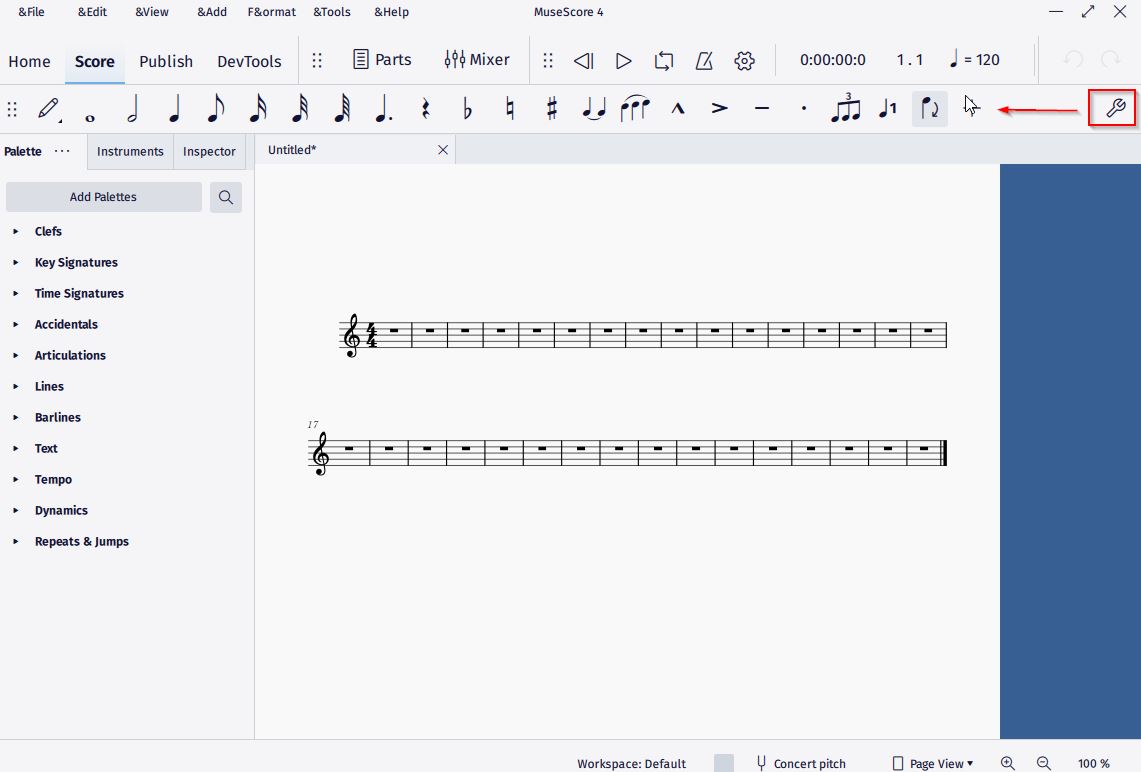Select the rest symbol in the toolbar
The image size is (1141, 772).
click(424, 108)
